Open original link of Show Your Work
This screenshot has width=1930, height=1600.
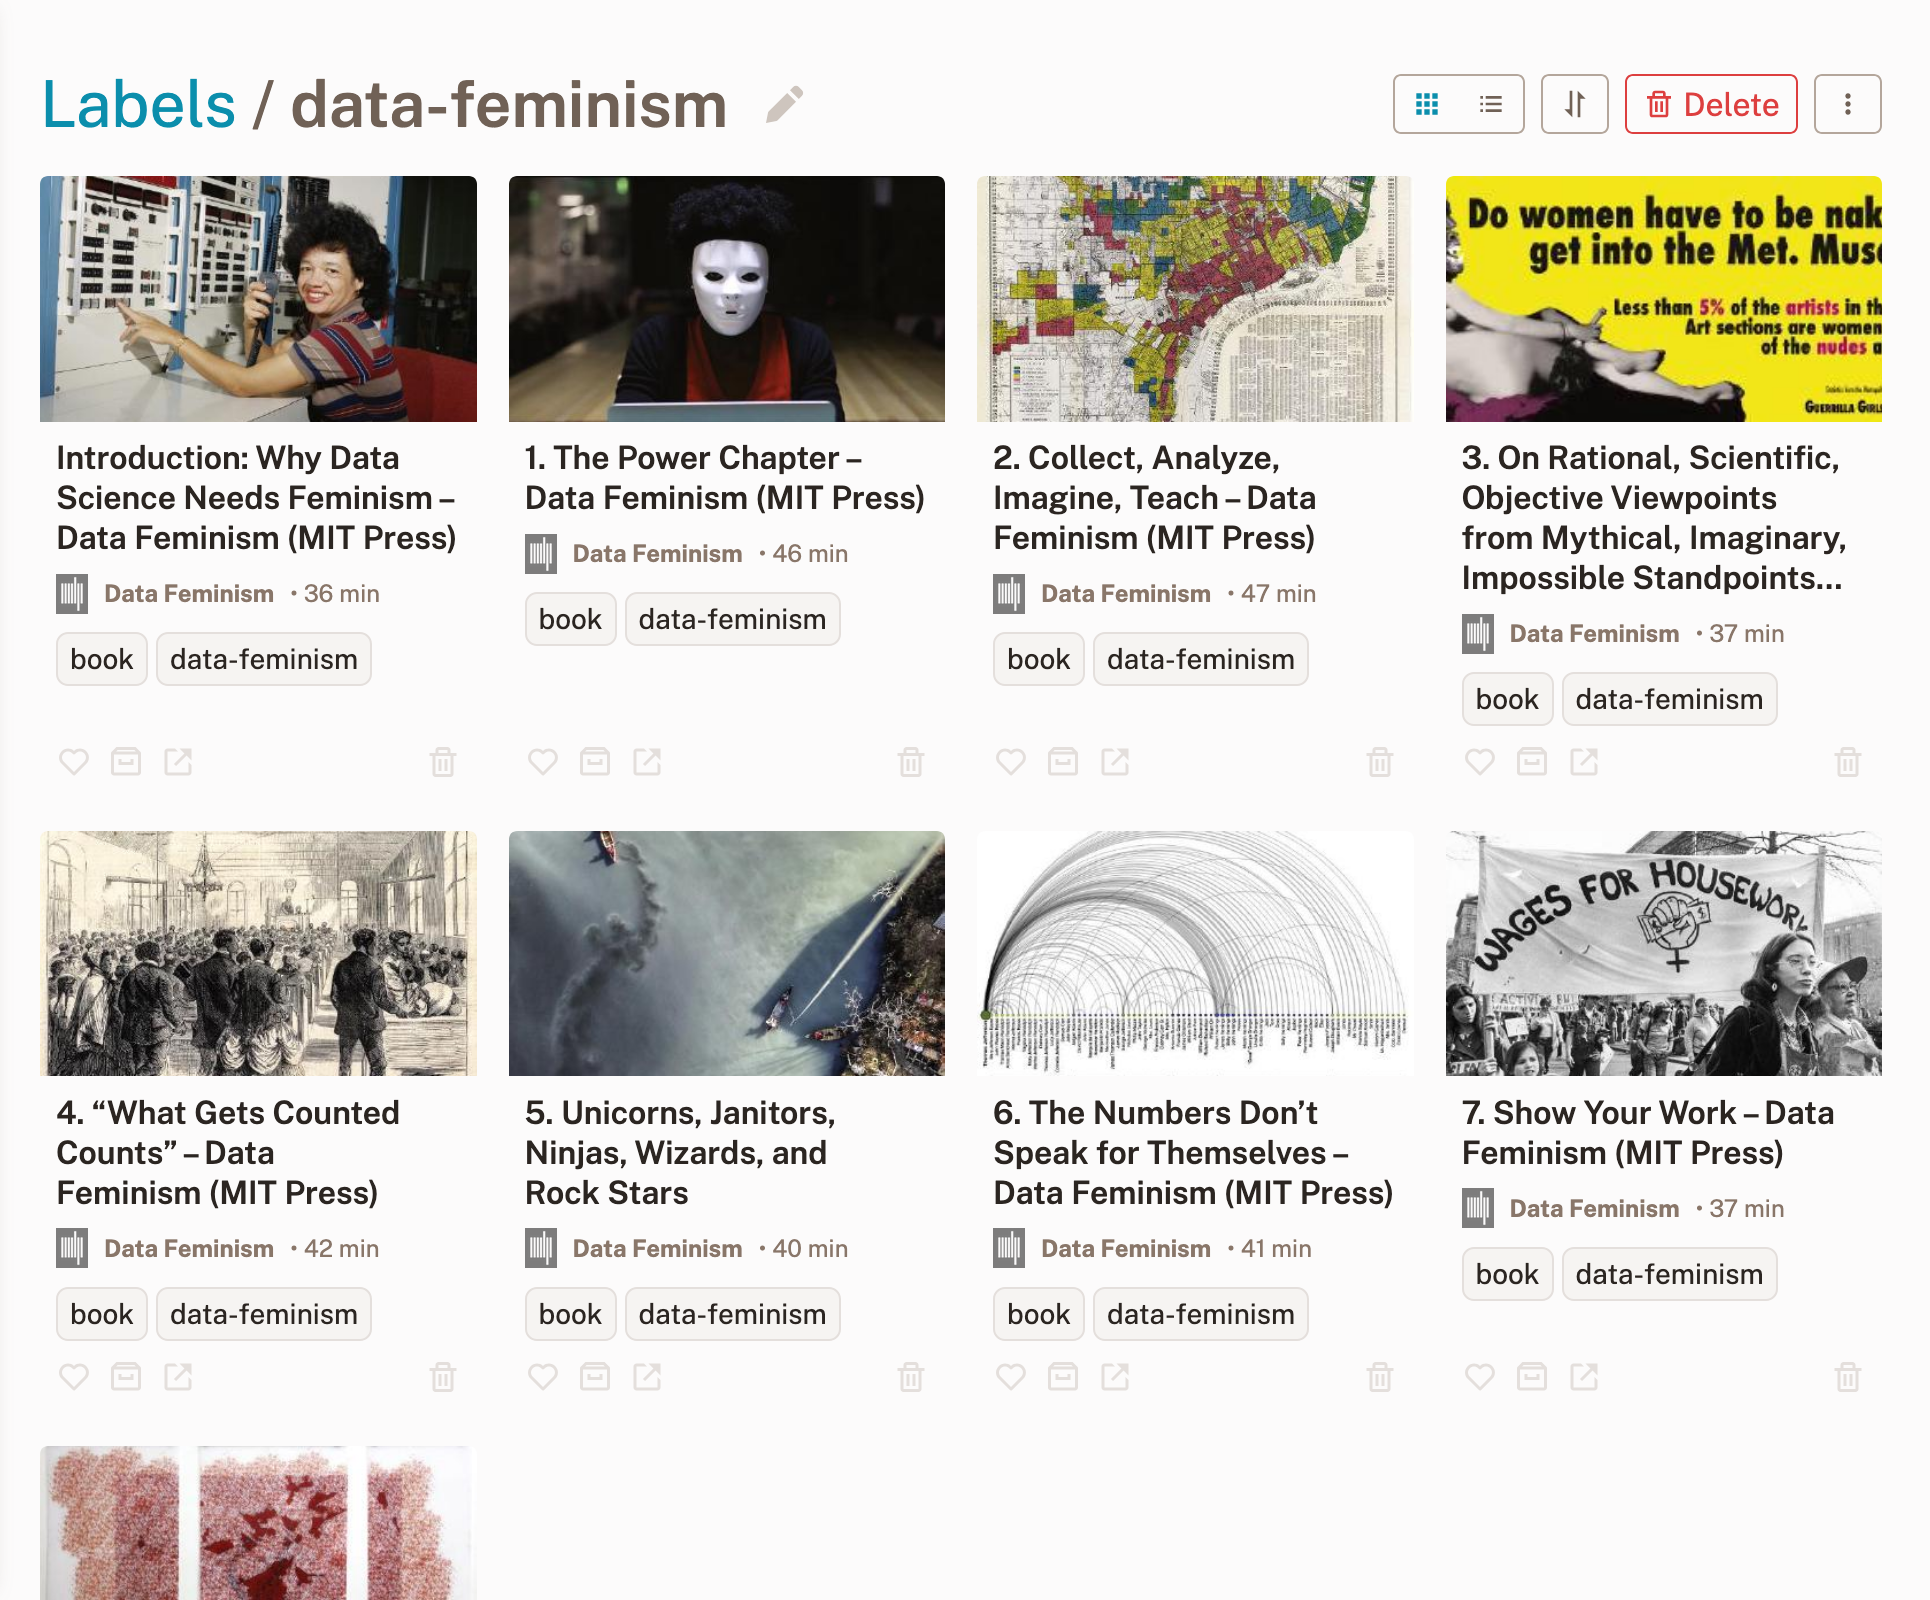click(1584, 1377)
